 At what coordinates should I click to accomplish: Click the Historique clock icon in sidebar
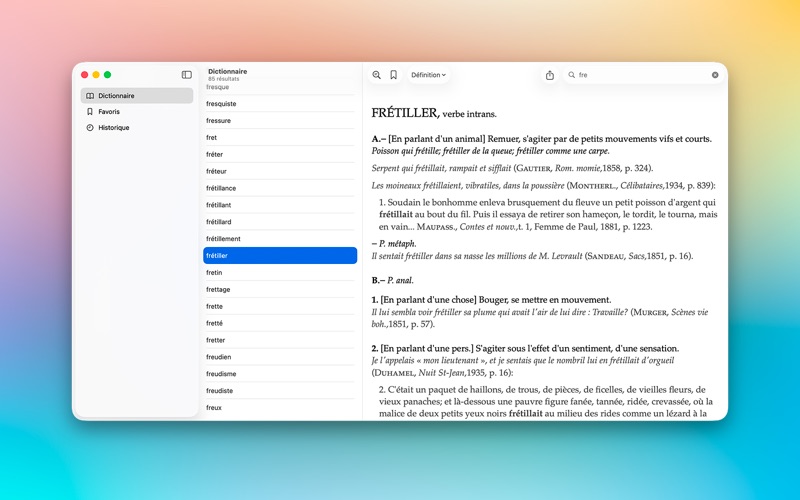point(90,128)
